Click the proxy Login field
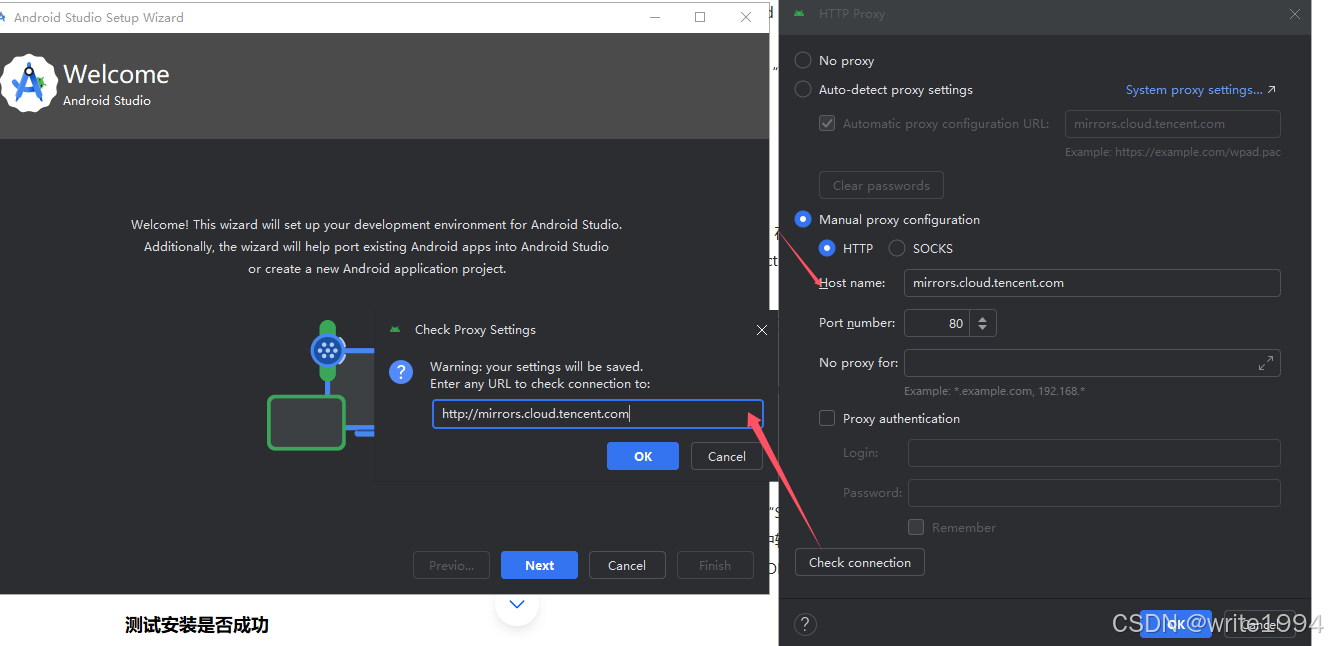This screenshot has width=1328, height=646. 1094,453
